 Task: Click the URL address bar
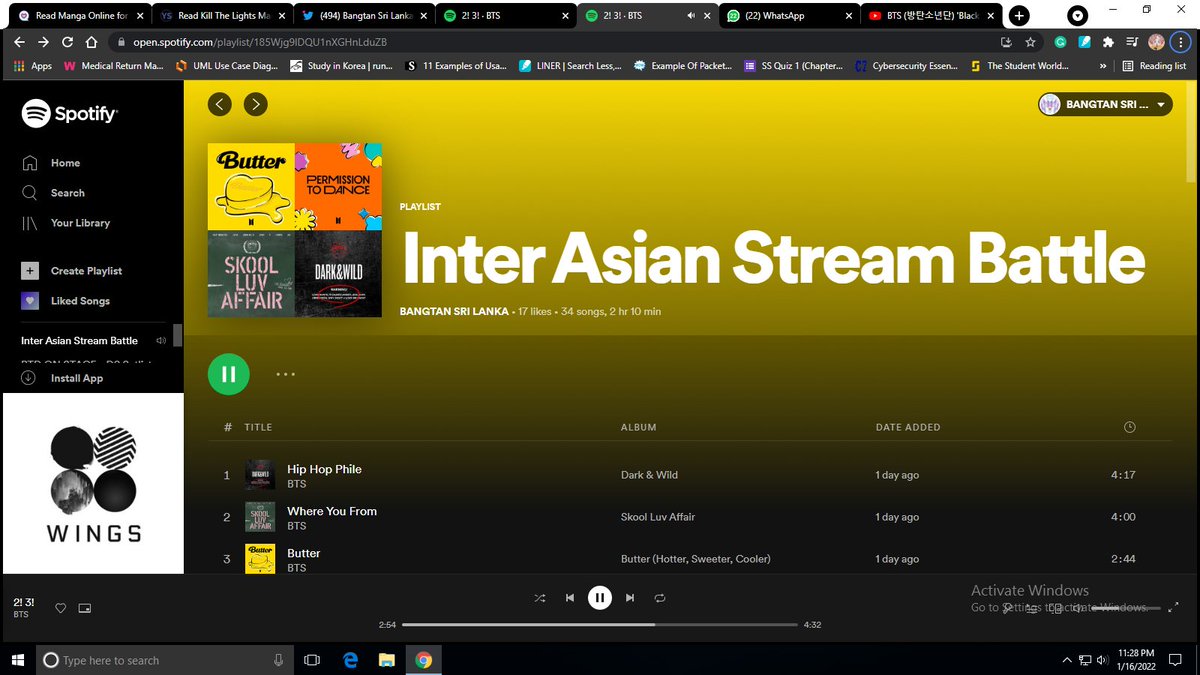coord(560,42)
